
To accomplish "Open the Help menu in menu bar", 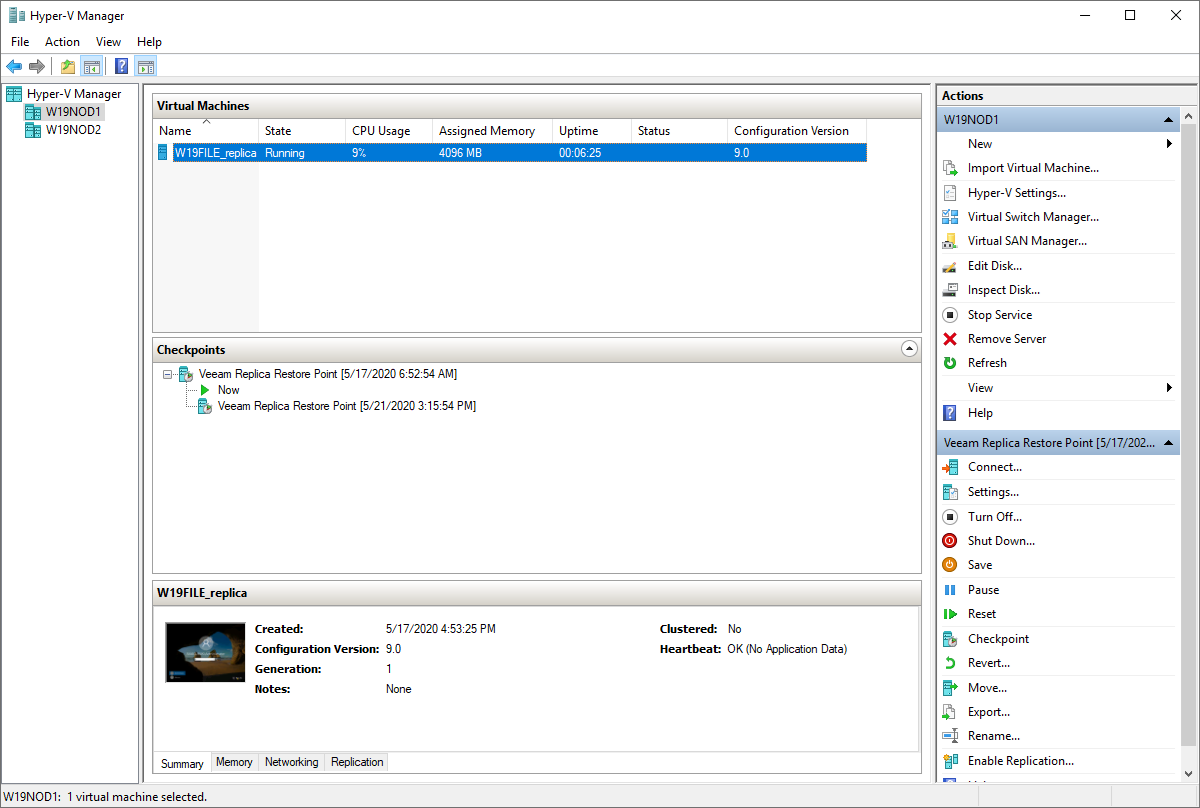I will click(149, 42).
